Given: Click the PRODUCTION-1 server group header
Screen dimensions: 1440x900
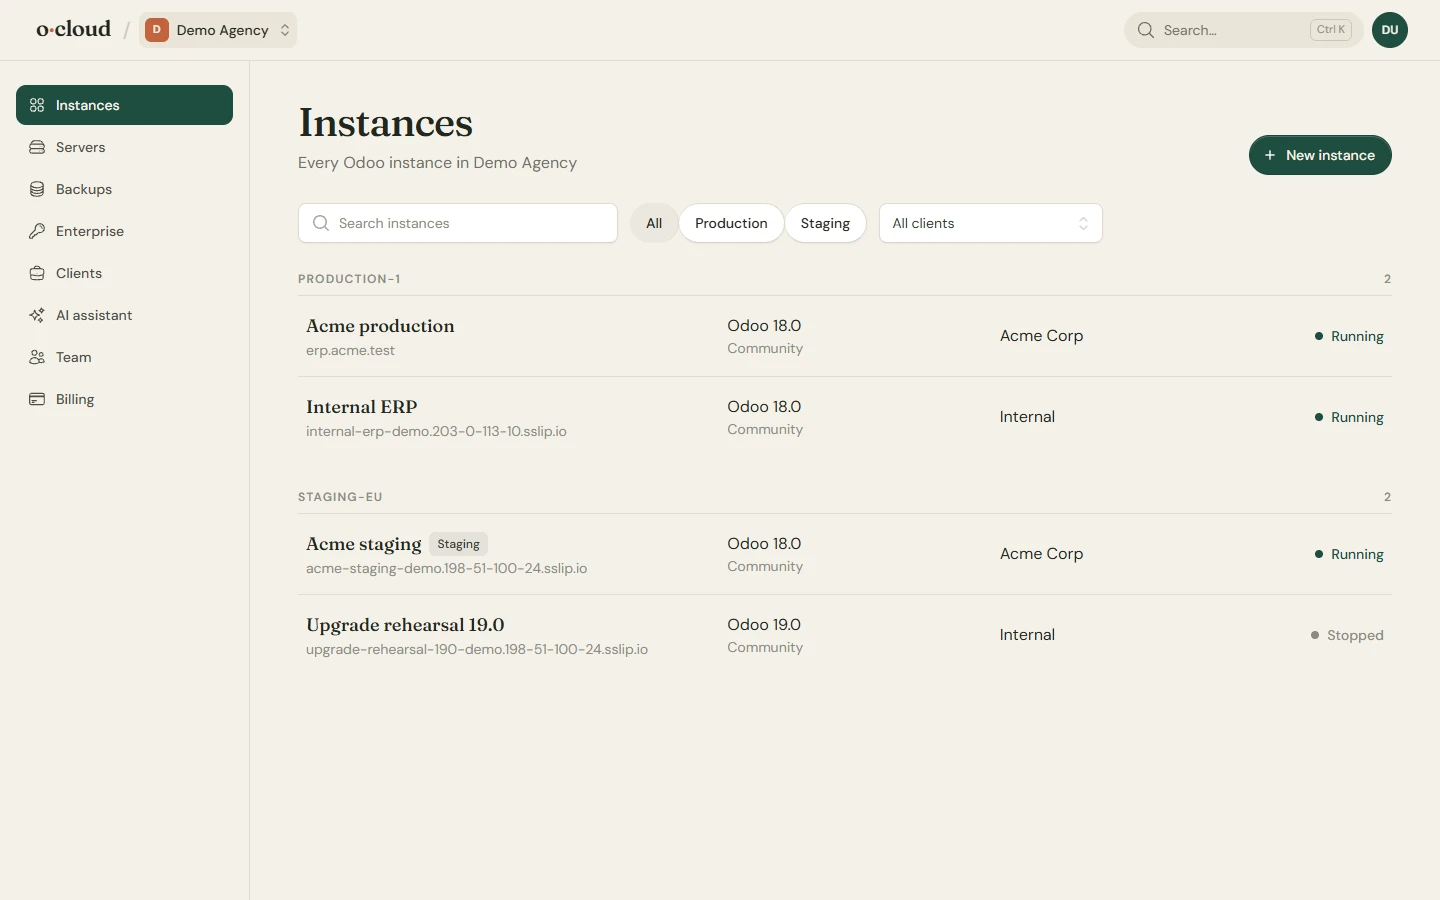Looking at the screenshot, I should pos(349,279).
